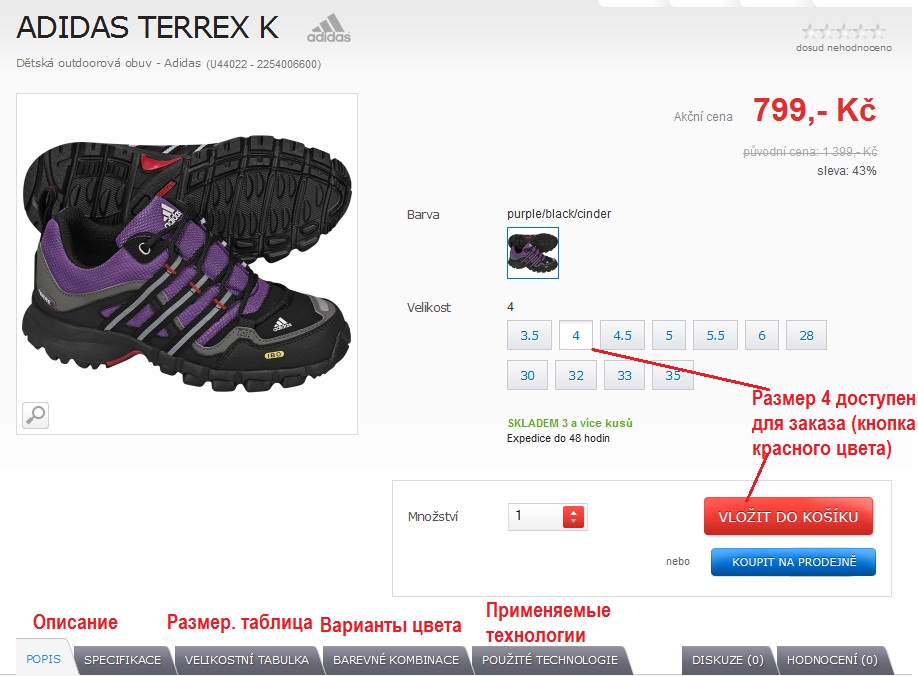Viewport: 918px width, 676px height.
Task: Open the Specifikace tab
Action: coord(122,660)
